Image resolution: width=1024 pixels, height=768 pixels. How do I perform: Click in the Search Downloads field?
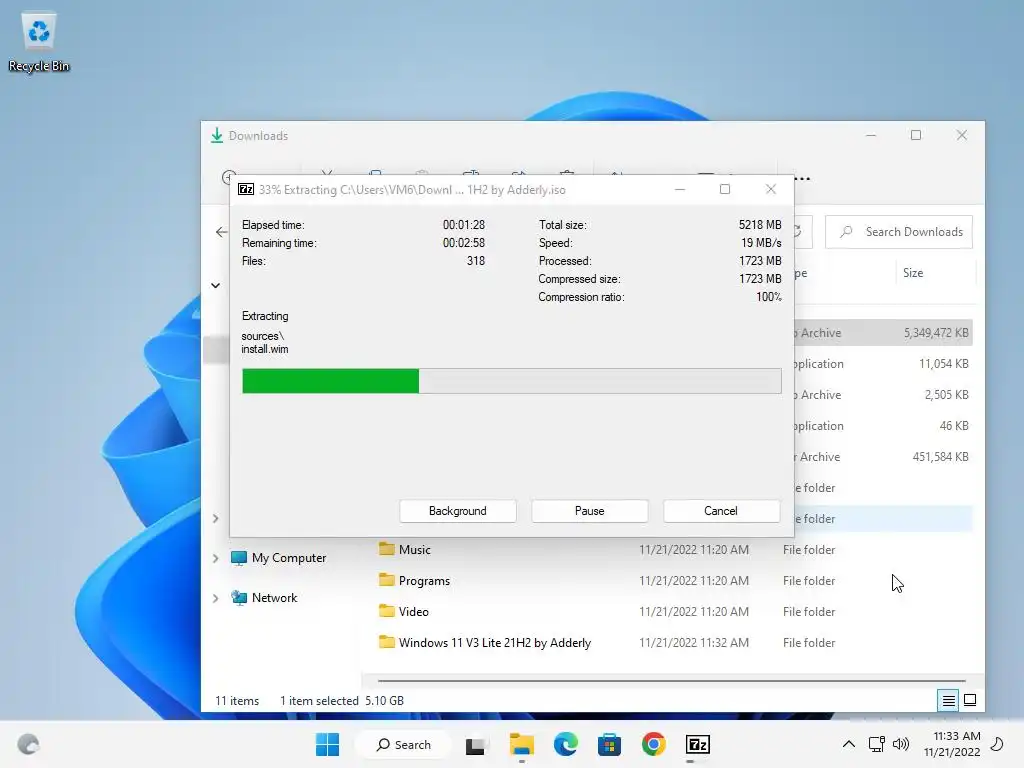[x=899, y=232]
